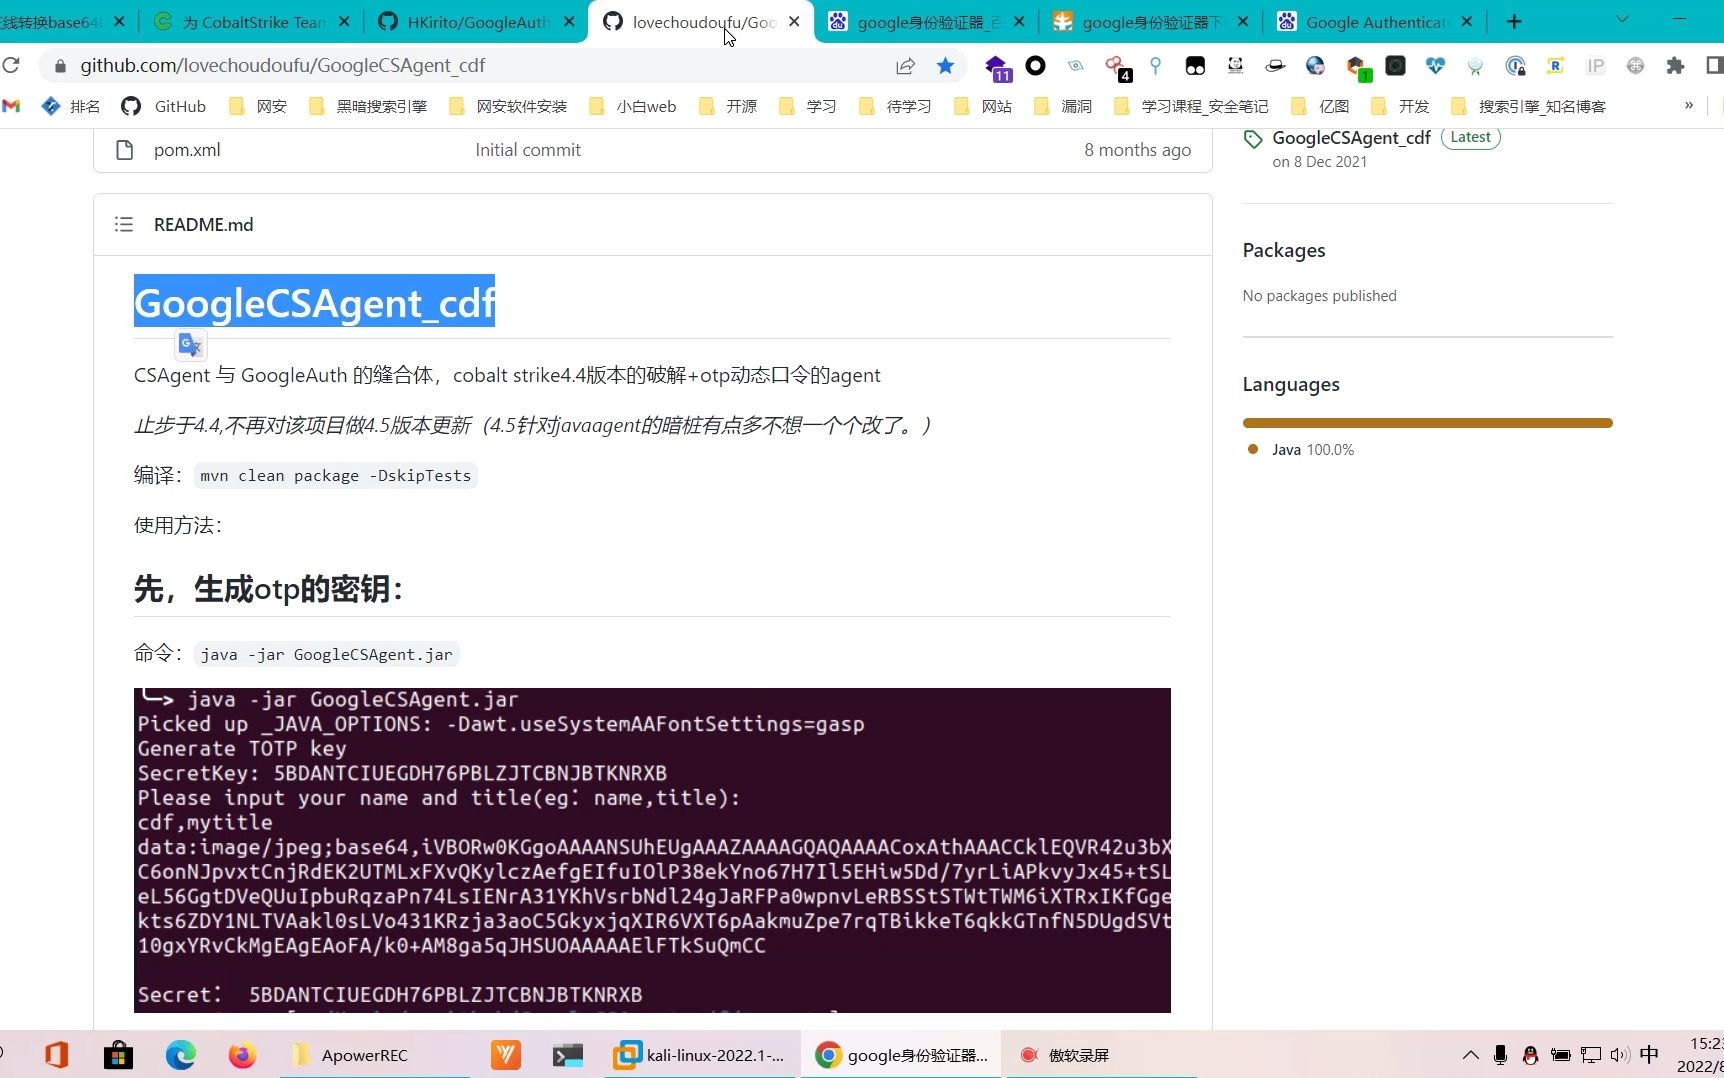
Task: Launch Firefox from the taskbar
Action: [242, 1054]
